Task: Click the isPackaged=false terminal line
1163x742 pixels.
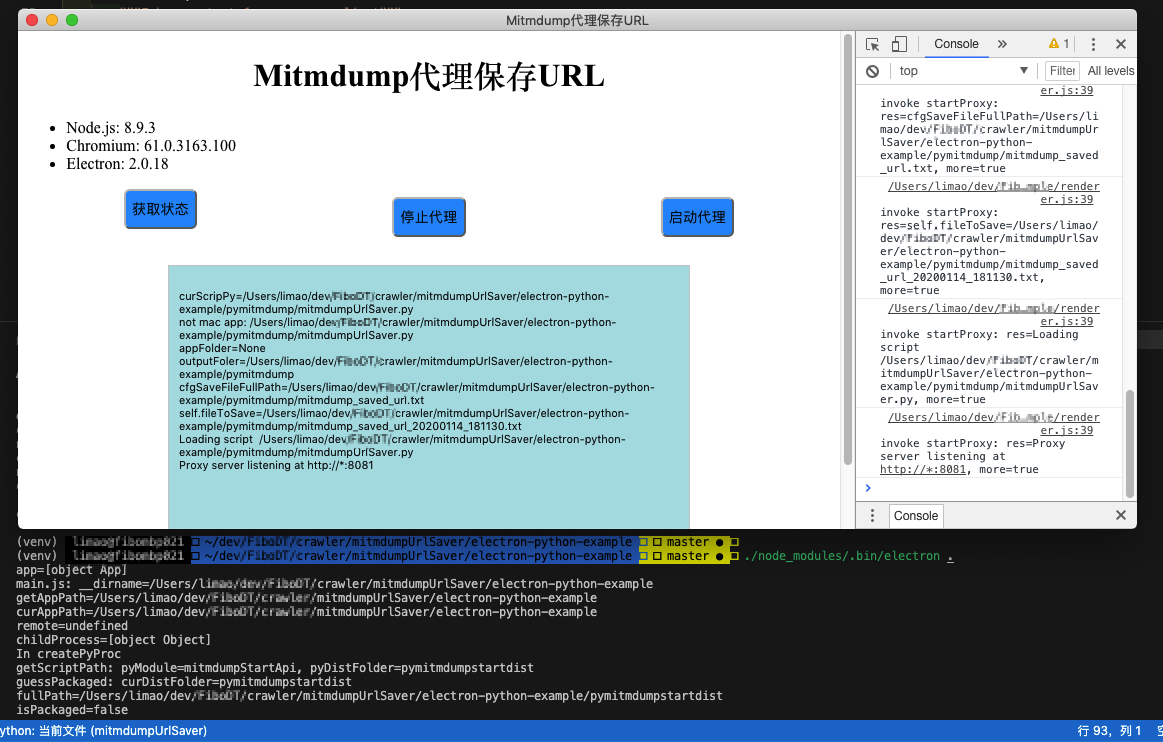Action: [72, 710]
